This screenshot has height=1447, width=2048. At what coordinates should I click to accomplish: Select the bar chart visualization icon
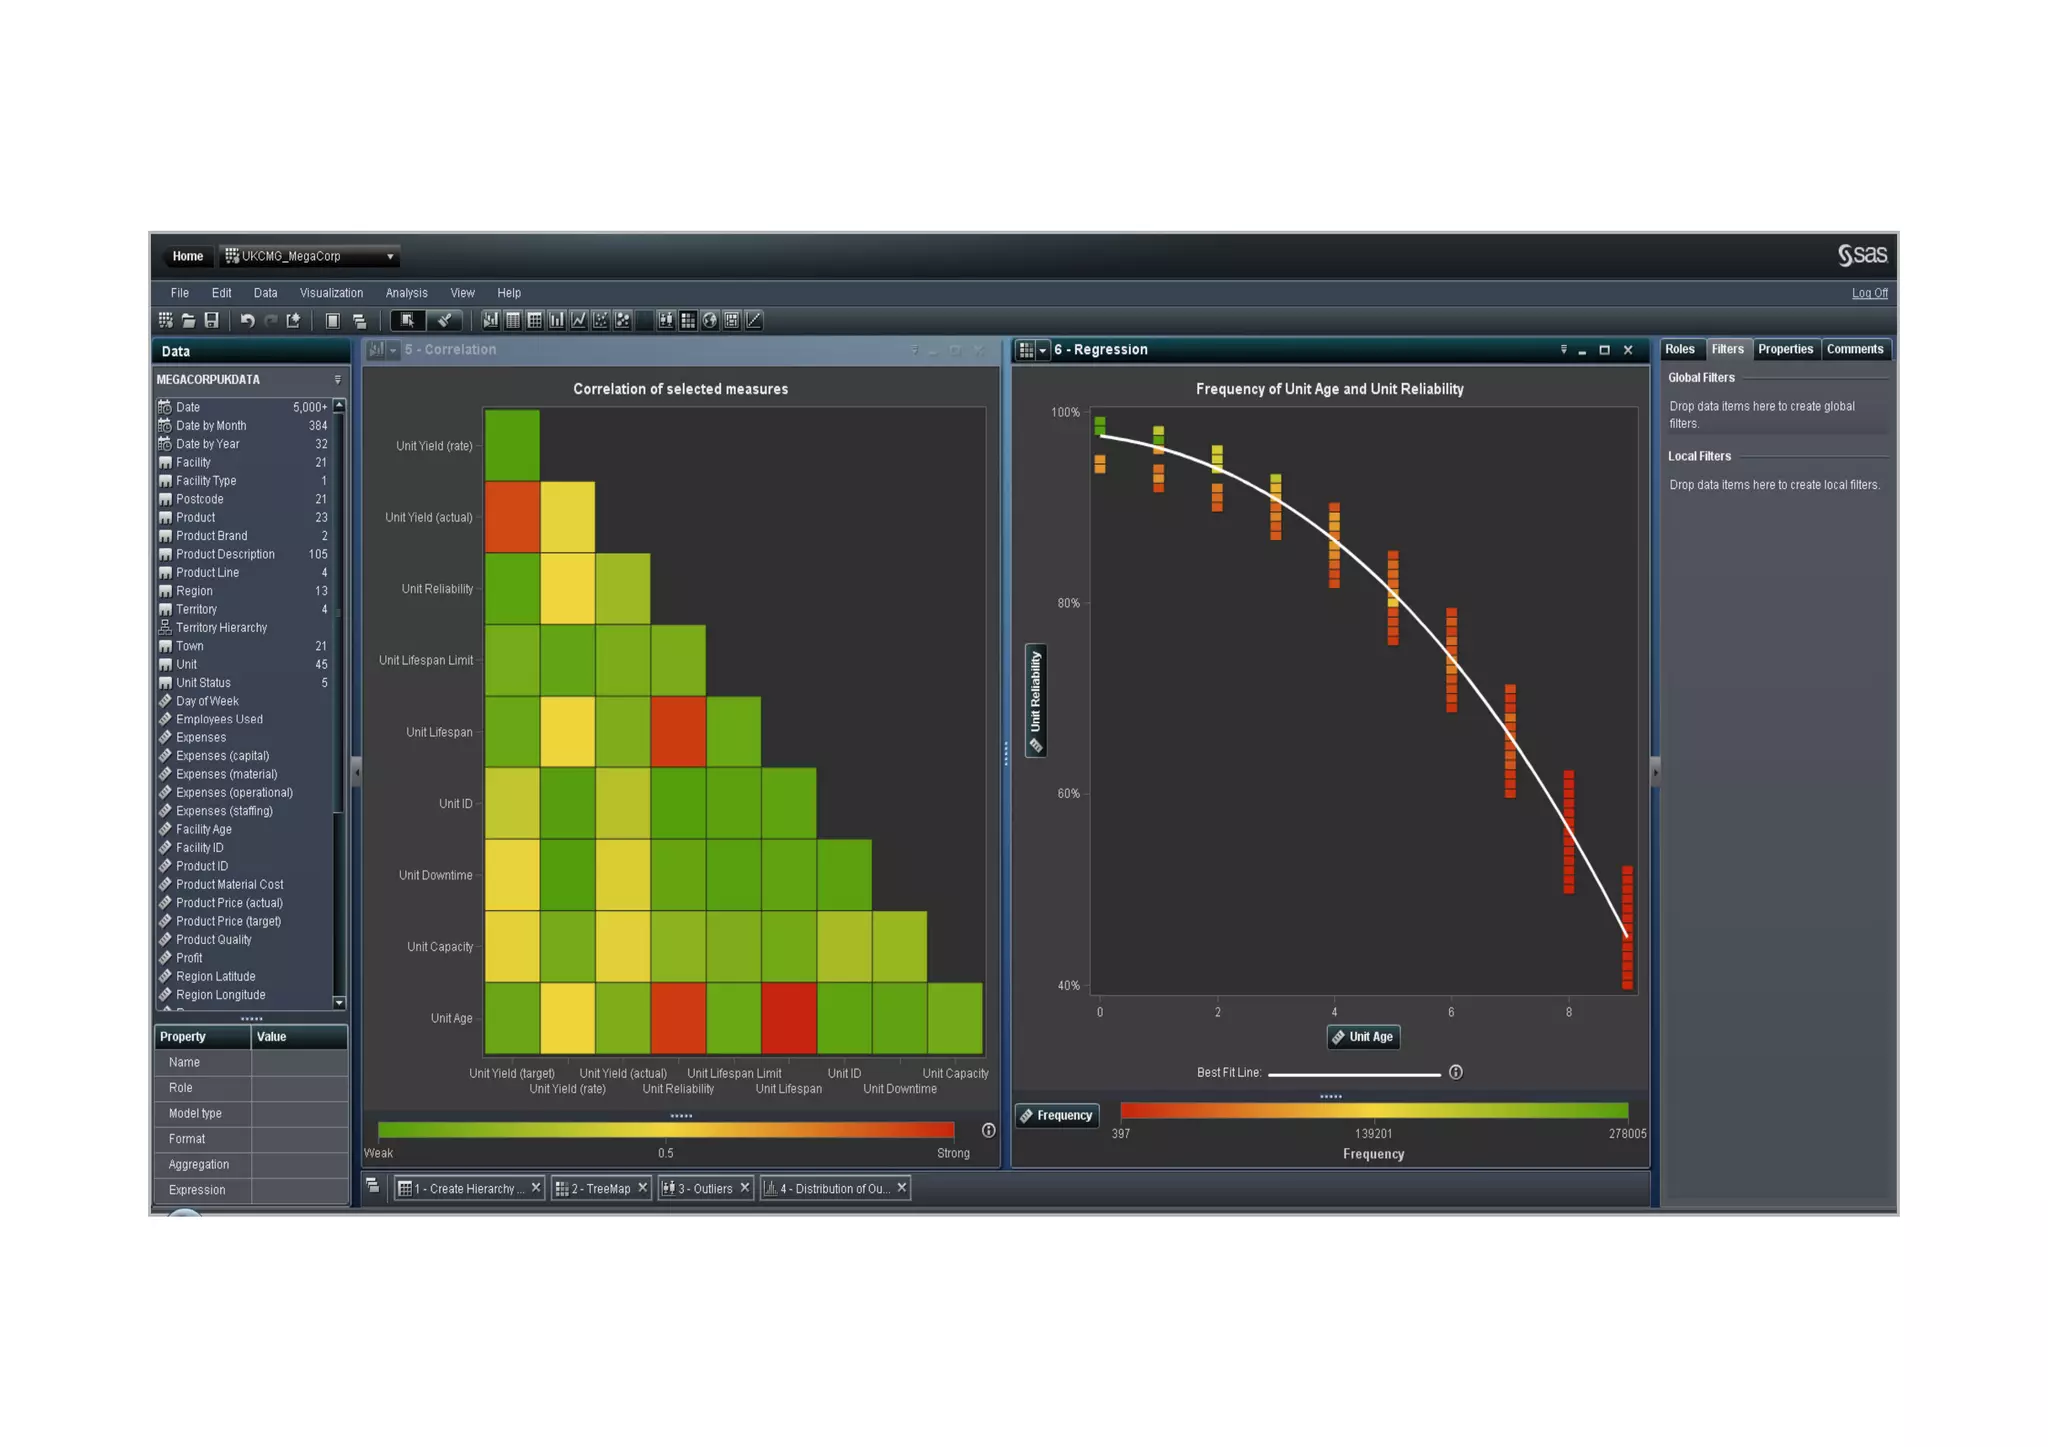(556, 320)
